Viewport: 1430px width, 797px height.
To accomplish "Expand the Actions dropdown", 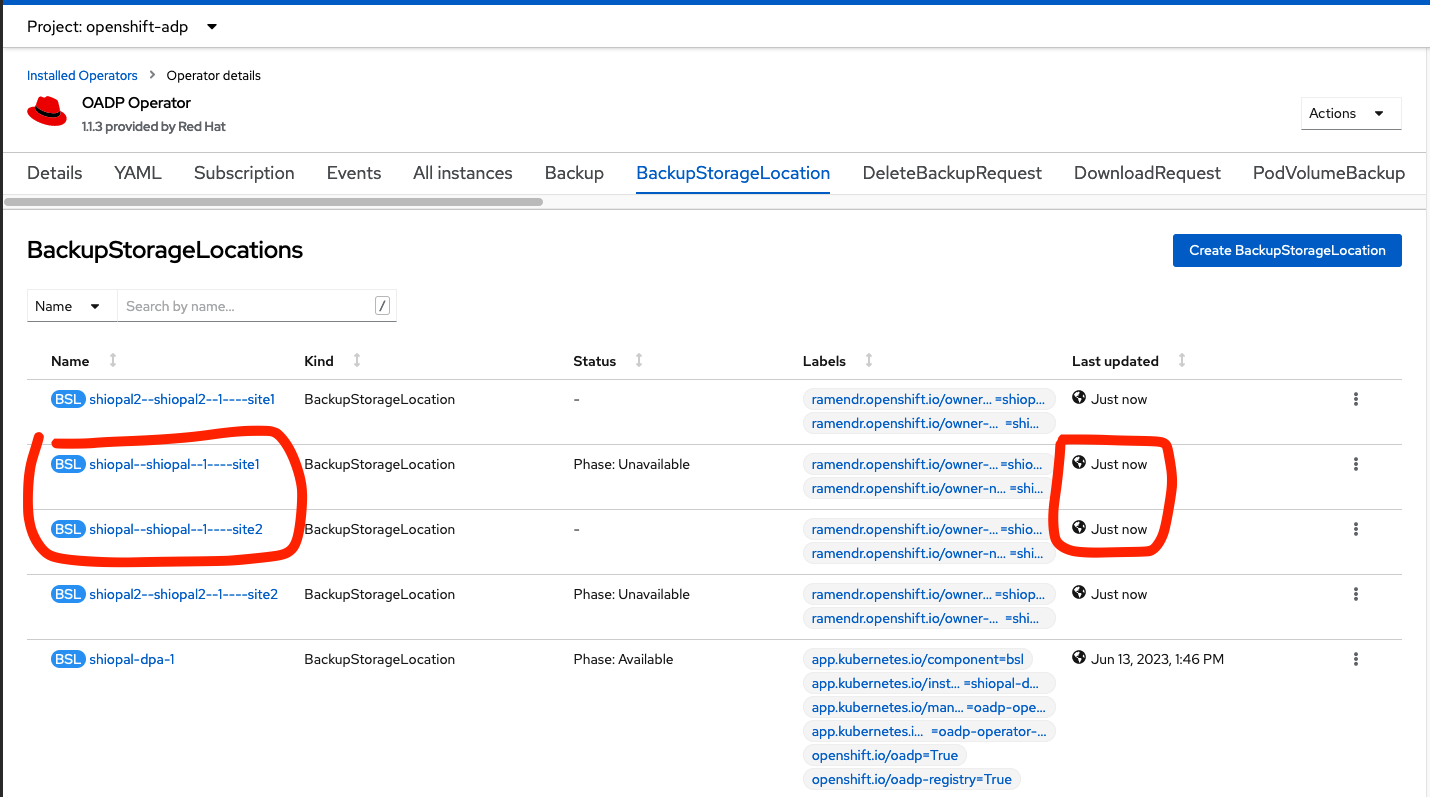I will [1351, 113].
